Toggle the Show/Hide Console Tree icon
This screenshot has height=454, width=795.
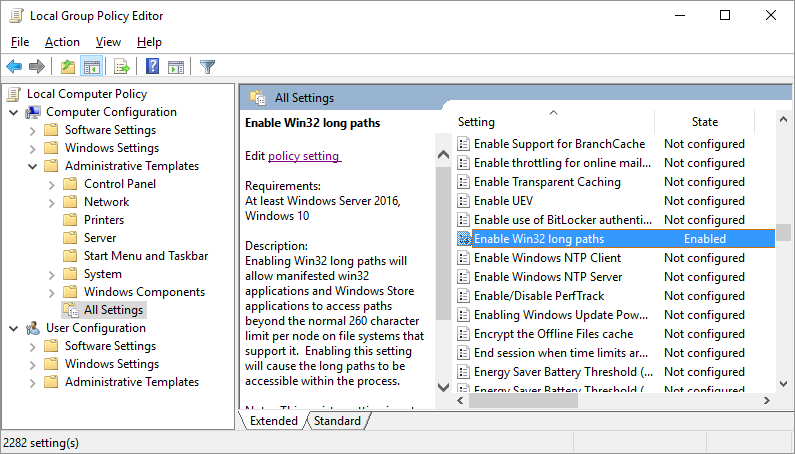[x=91, y=67]
